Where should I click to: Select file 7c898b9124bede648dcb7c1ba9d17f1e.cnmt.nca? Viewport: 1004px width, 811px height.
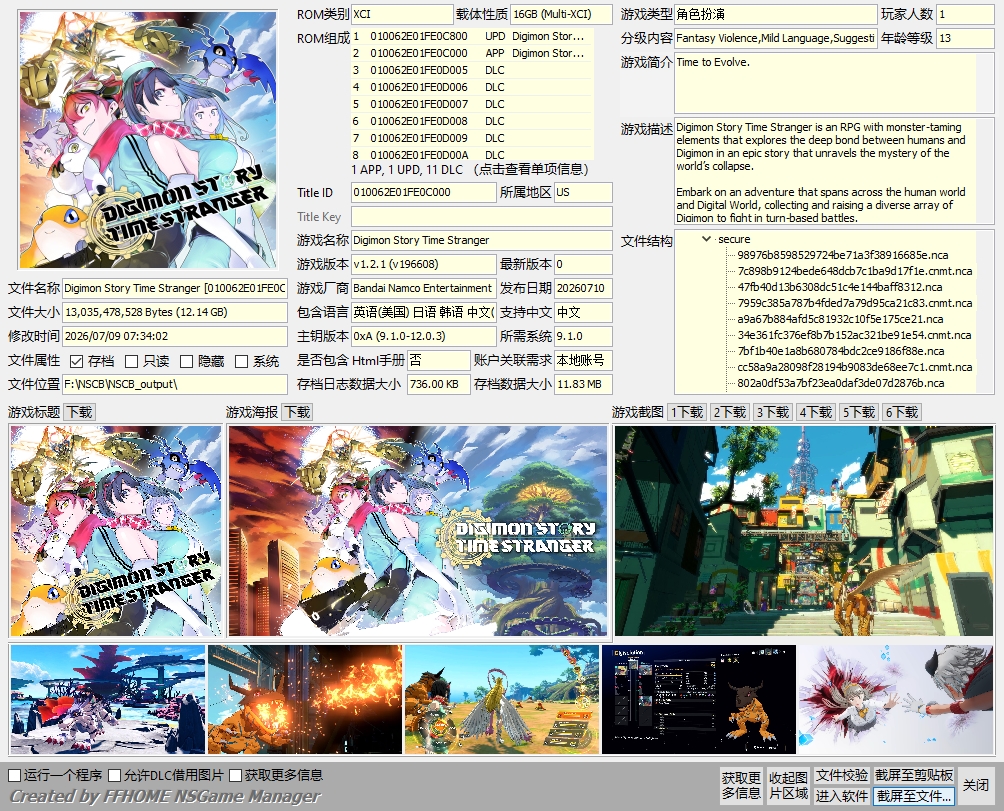tap(854, 271)
